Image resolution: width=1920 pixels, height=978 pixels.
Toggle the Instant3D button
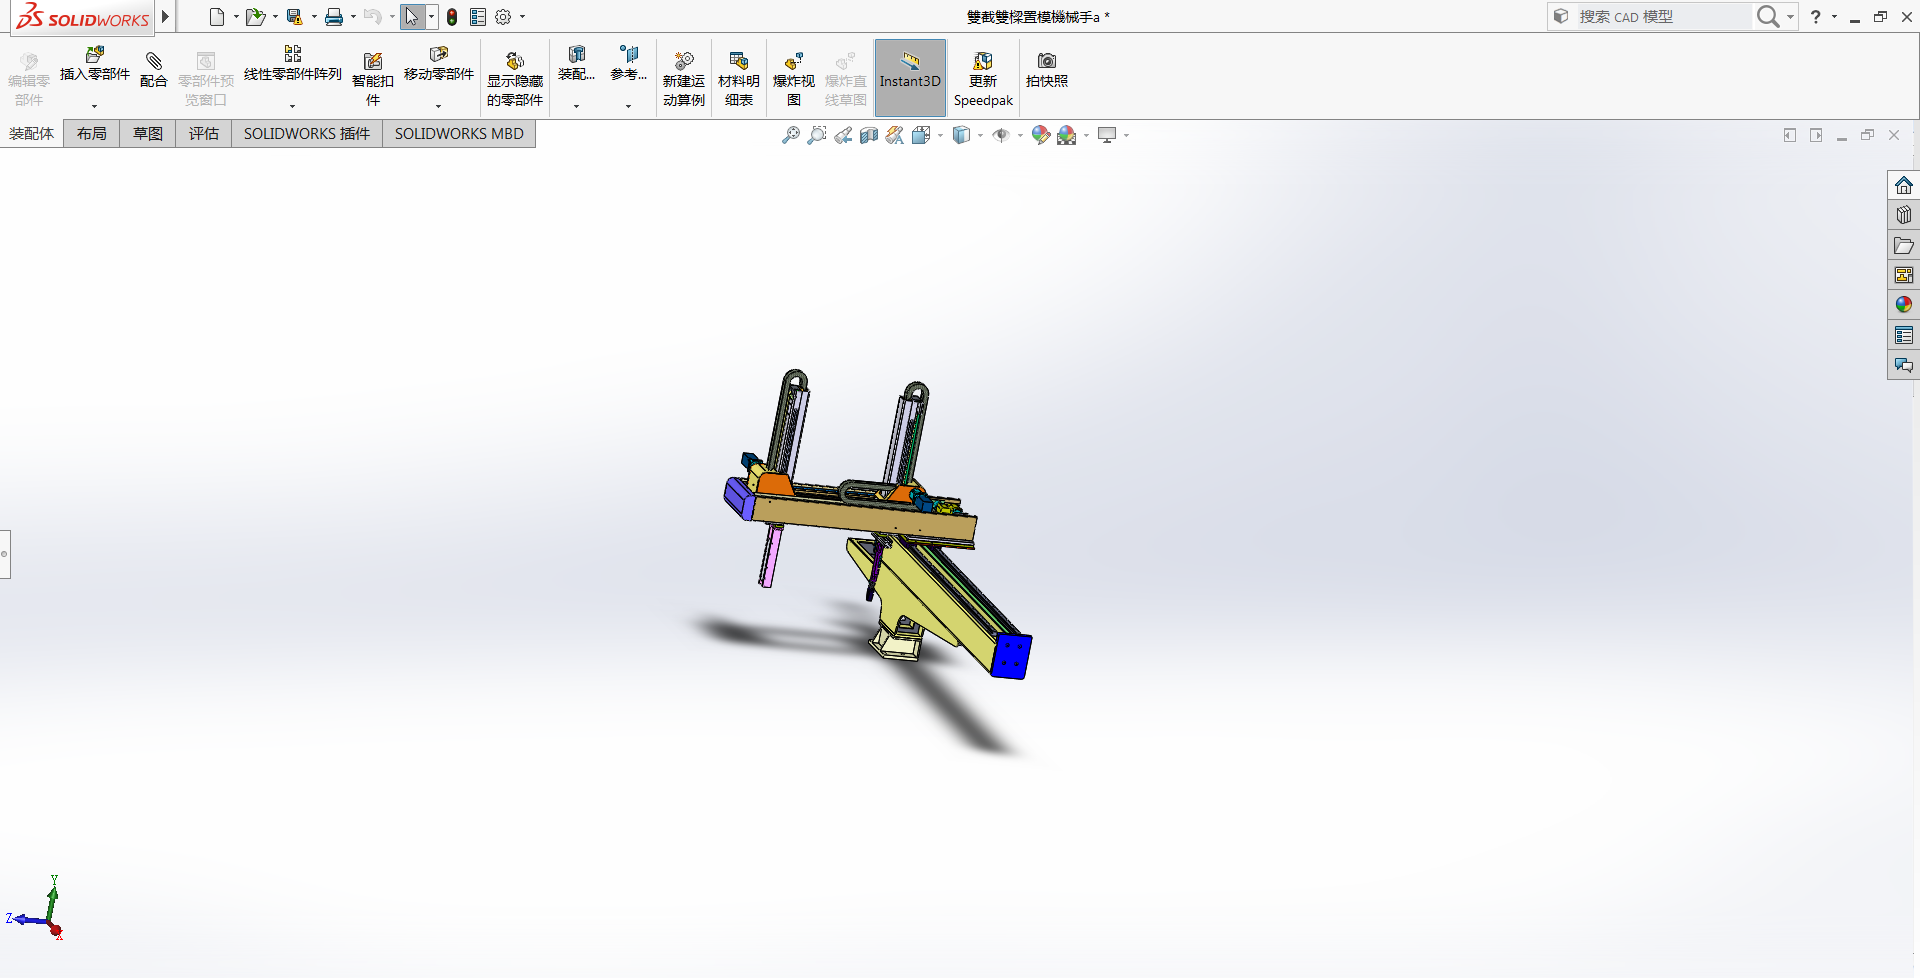tap(910, 78)
